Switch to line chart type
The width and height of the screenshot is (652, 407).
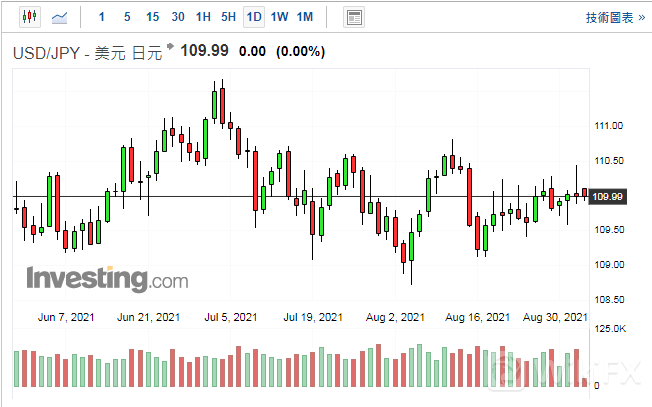[61, 17]
